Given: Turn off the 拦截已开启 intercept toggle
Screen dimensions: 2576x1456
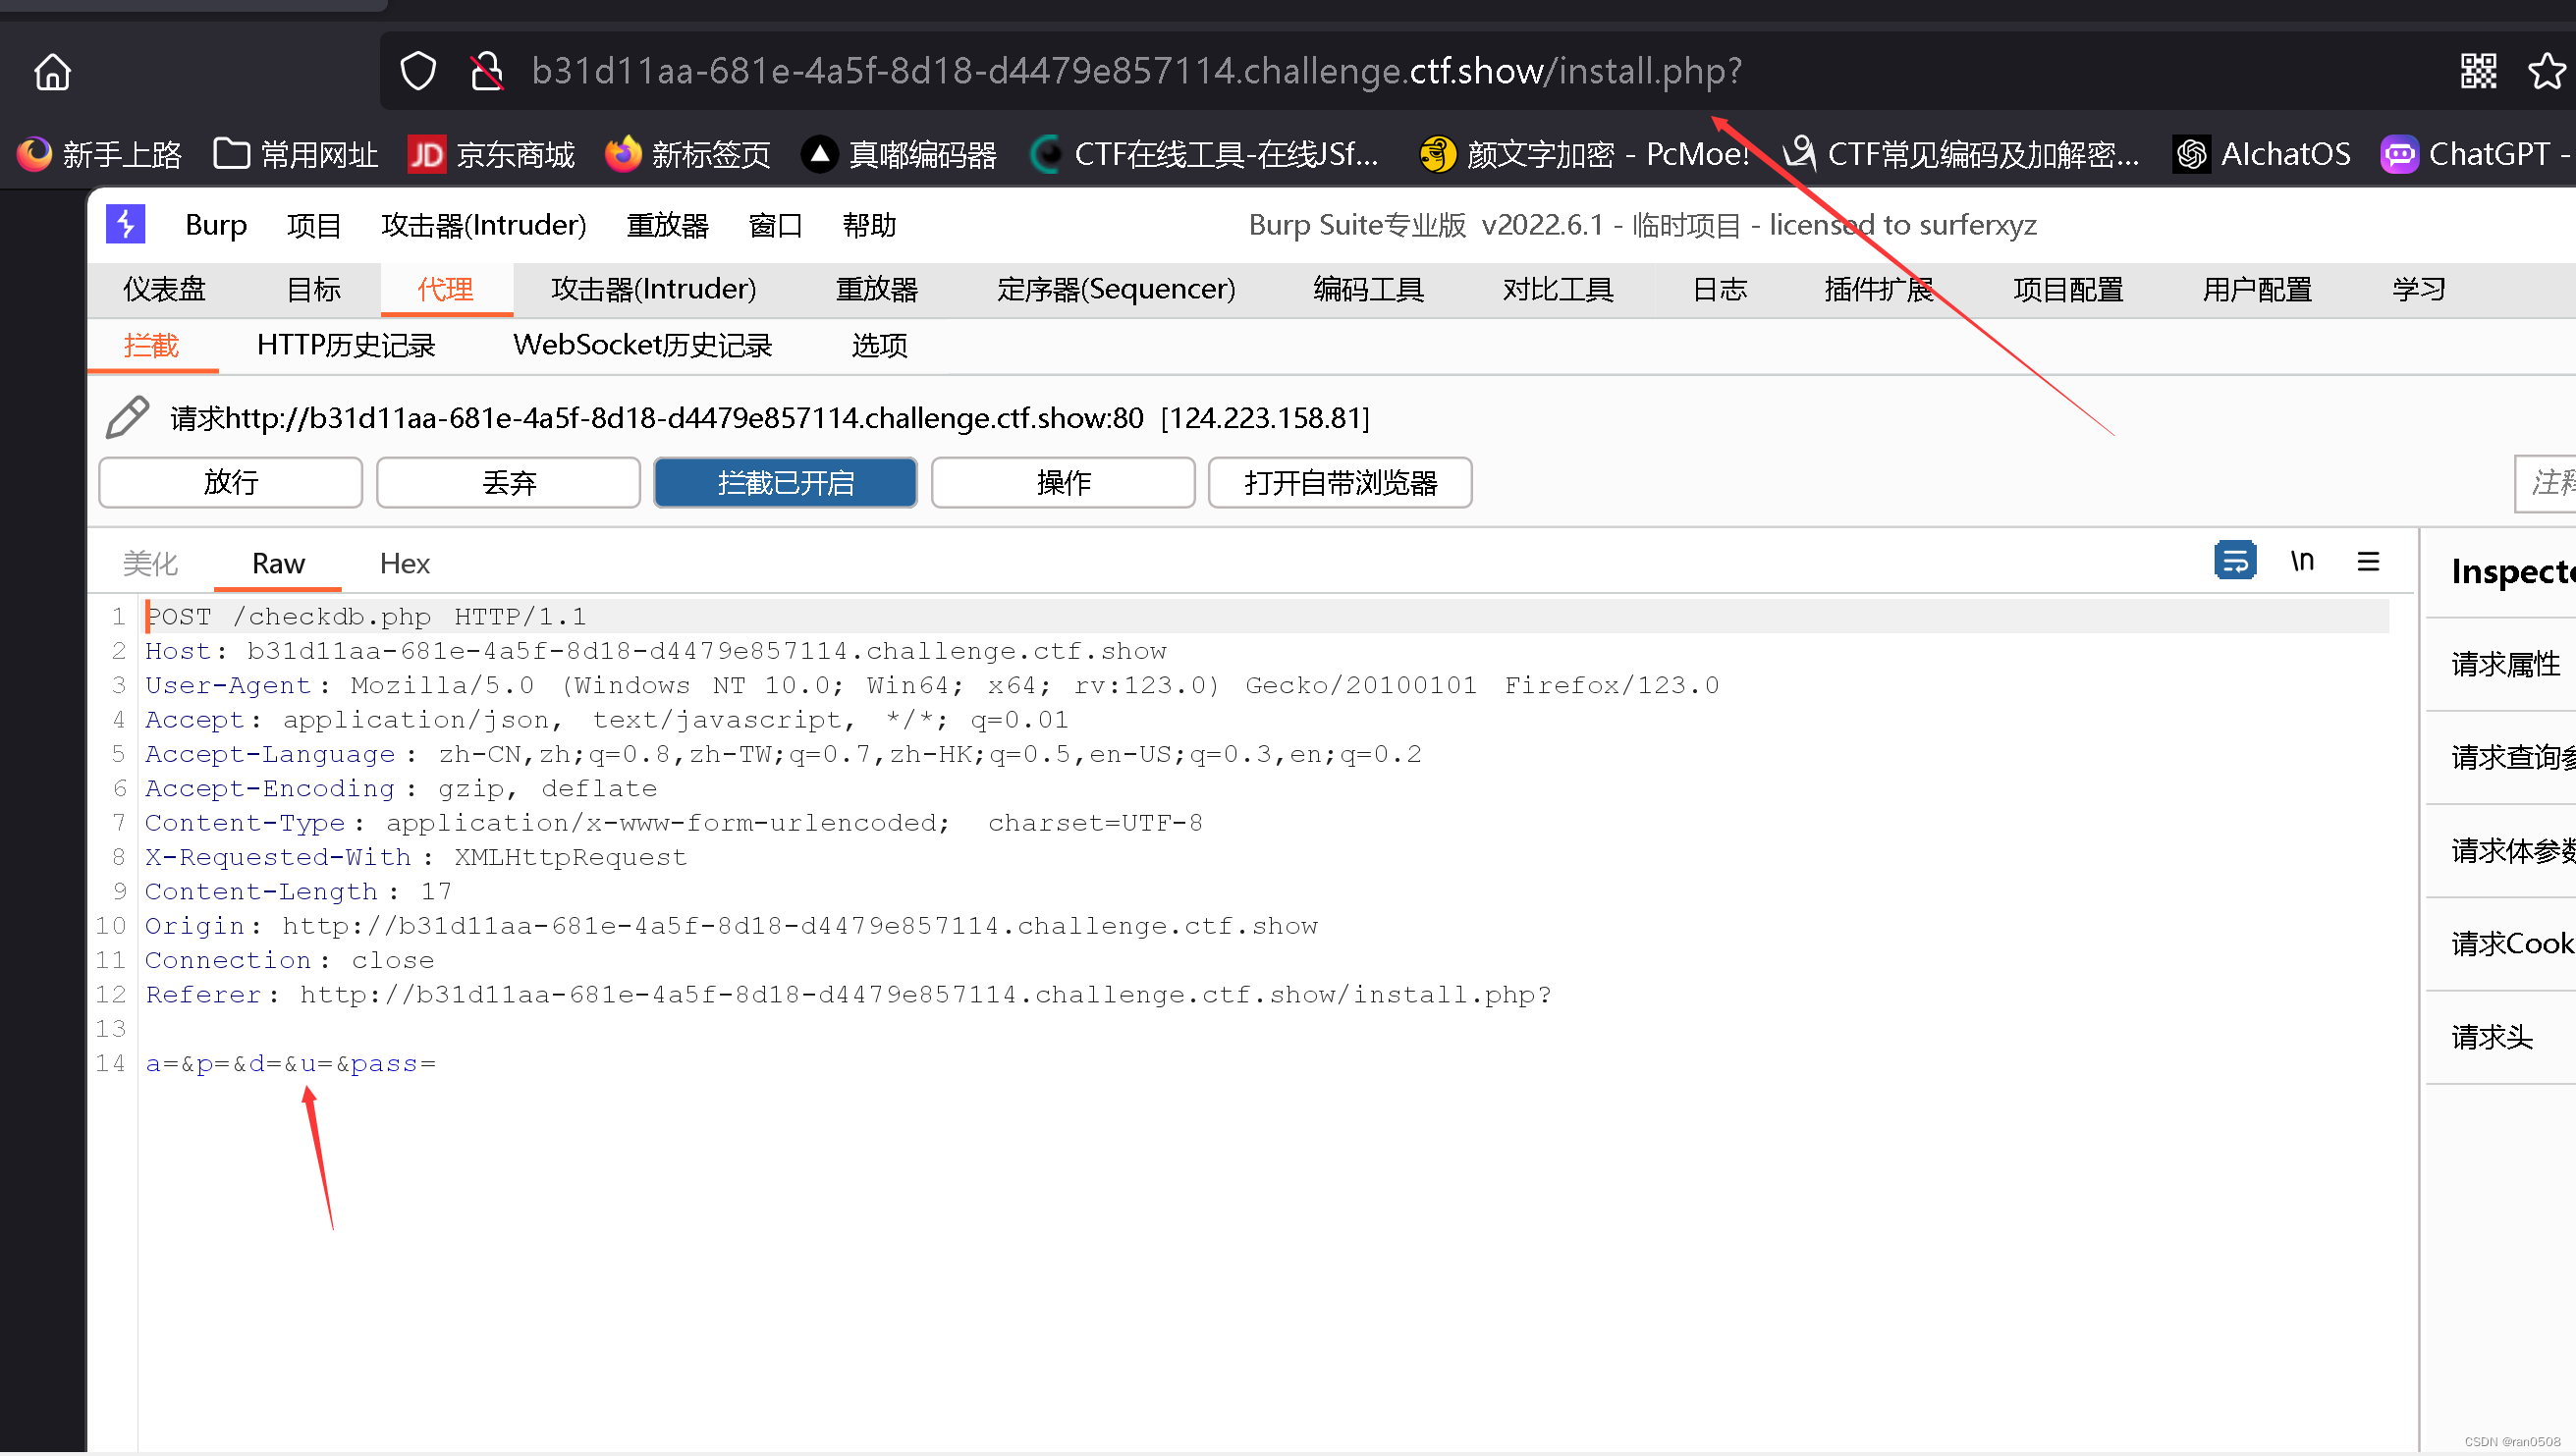Looking at the screenshot, I should click(785, 483).
